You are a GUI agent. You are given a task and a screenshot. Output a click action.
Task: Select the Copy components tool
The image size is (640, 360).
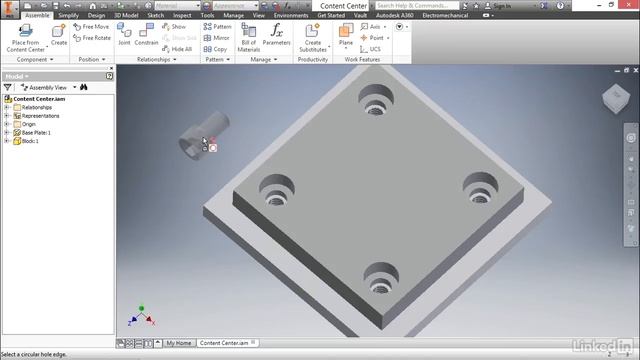(x=215, y=49)
